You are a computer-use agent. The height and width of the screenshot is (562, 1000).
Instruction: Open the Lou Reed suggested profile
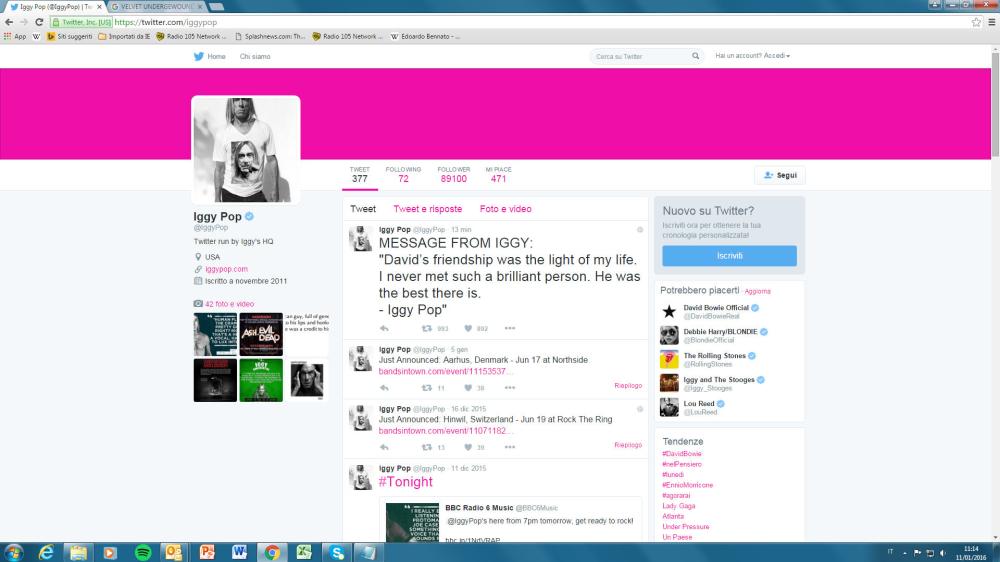click(698, 403)
